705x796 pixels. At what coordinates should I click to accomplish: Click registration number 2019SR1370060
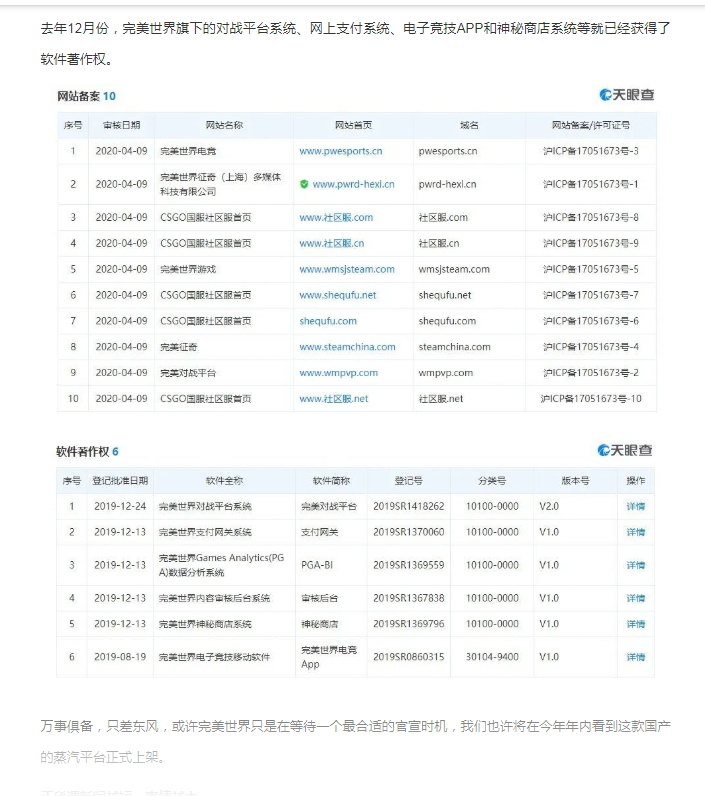(409, 533)
